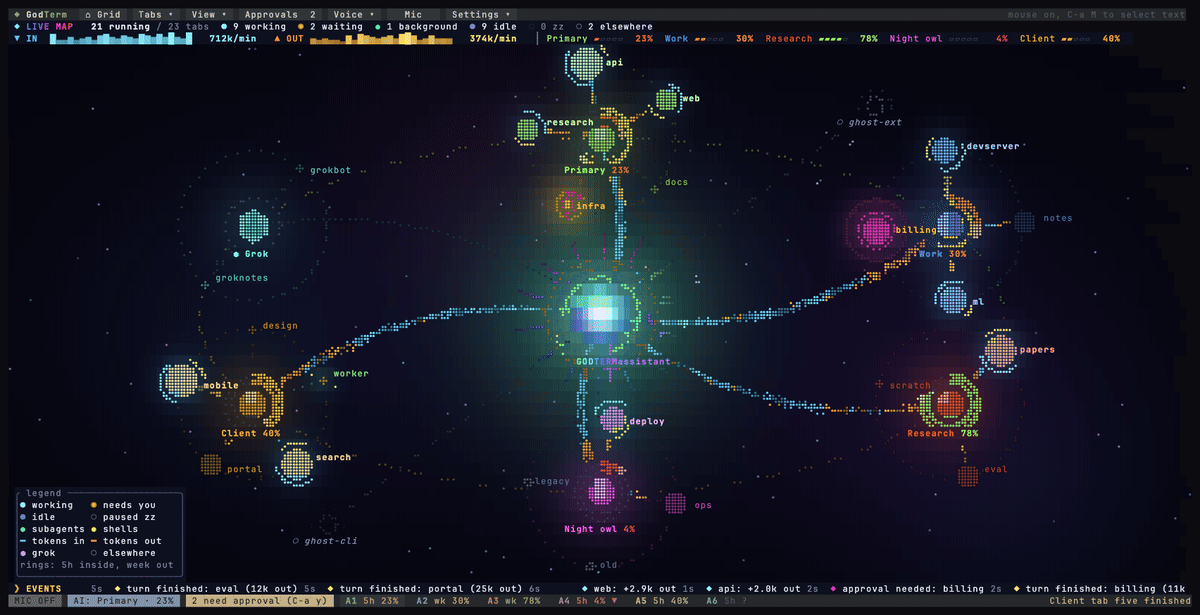Viewport: 1200px width, 615px height.
Task: Click the central GODTERM assistant core
Action: coord(601,314)
